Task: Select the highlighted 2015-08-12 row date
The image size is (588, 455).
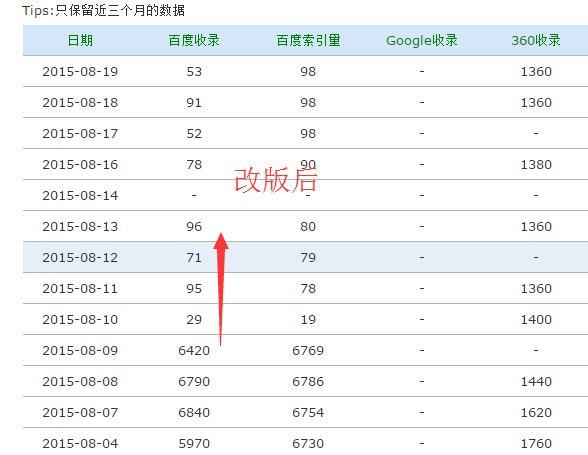Action: coord(80,257)
